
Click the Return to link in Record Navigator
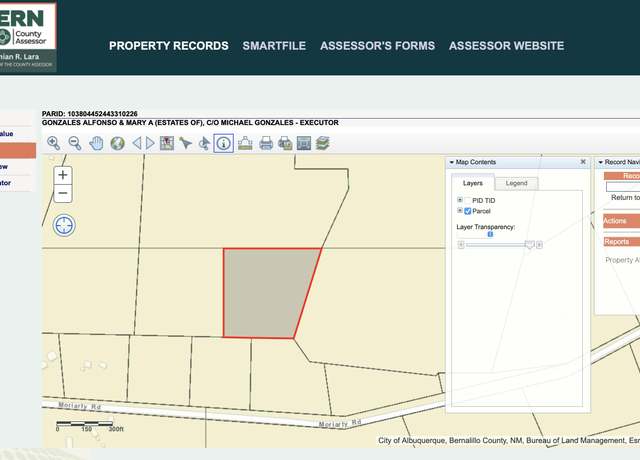[x=625, y=198]
